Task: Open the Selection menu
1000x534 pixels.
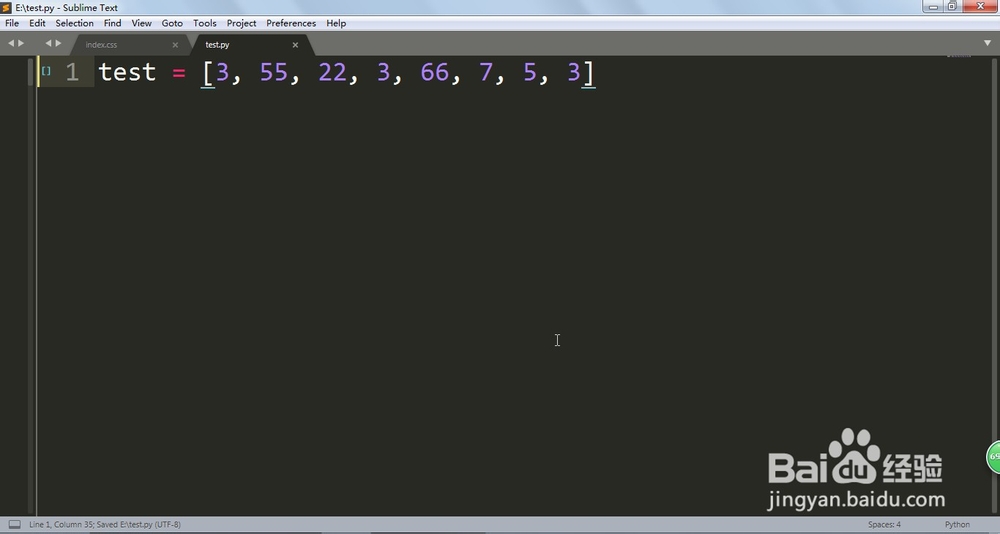Action: 75,23
